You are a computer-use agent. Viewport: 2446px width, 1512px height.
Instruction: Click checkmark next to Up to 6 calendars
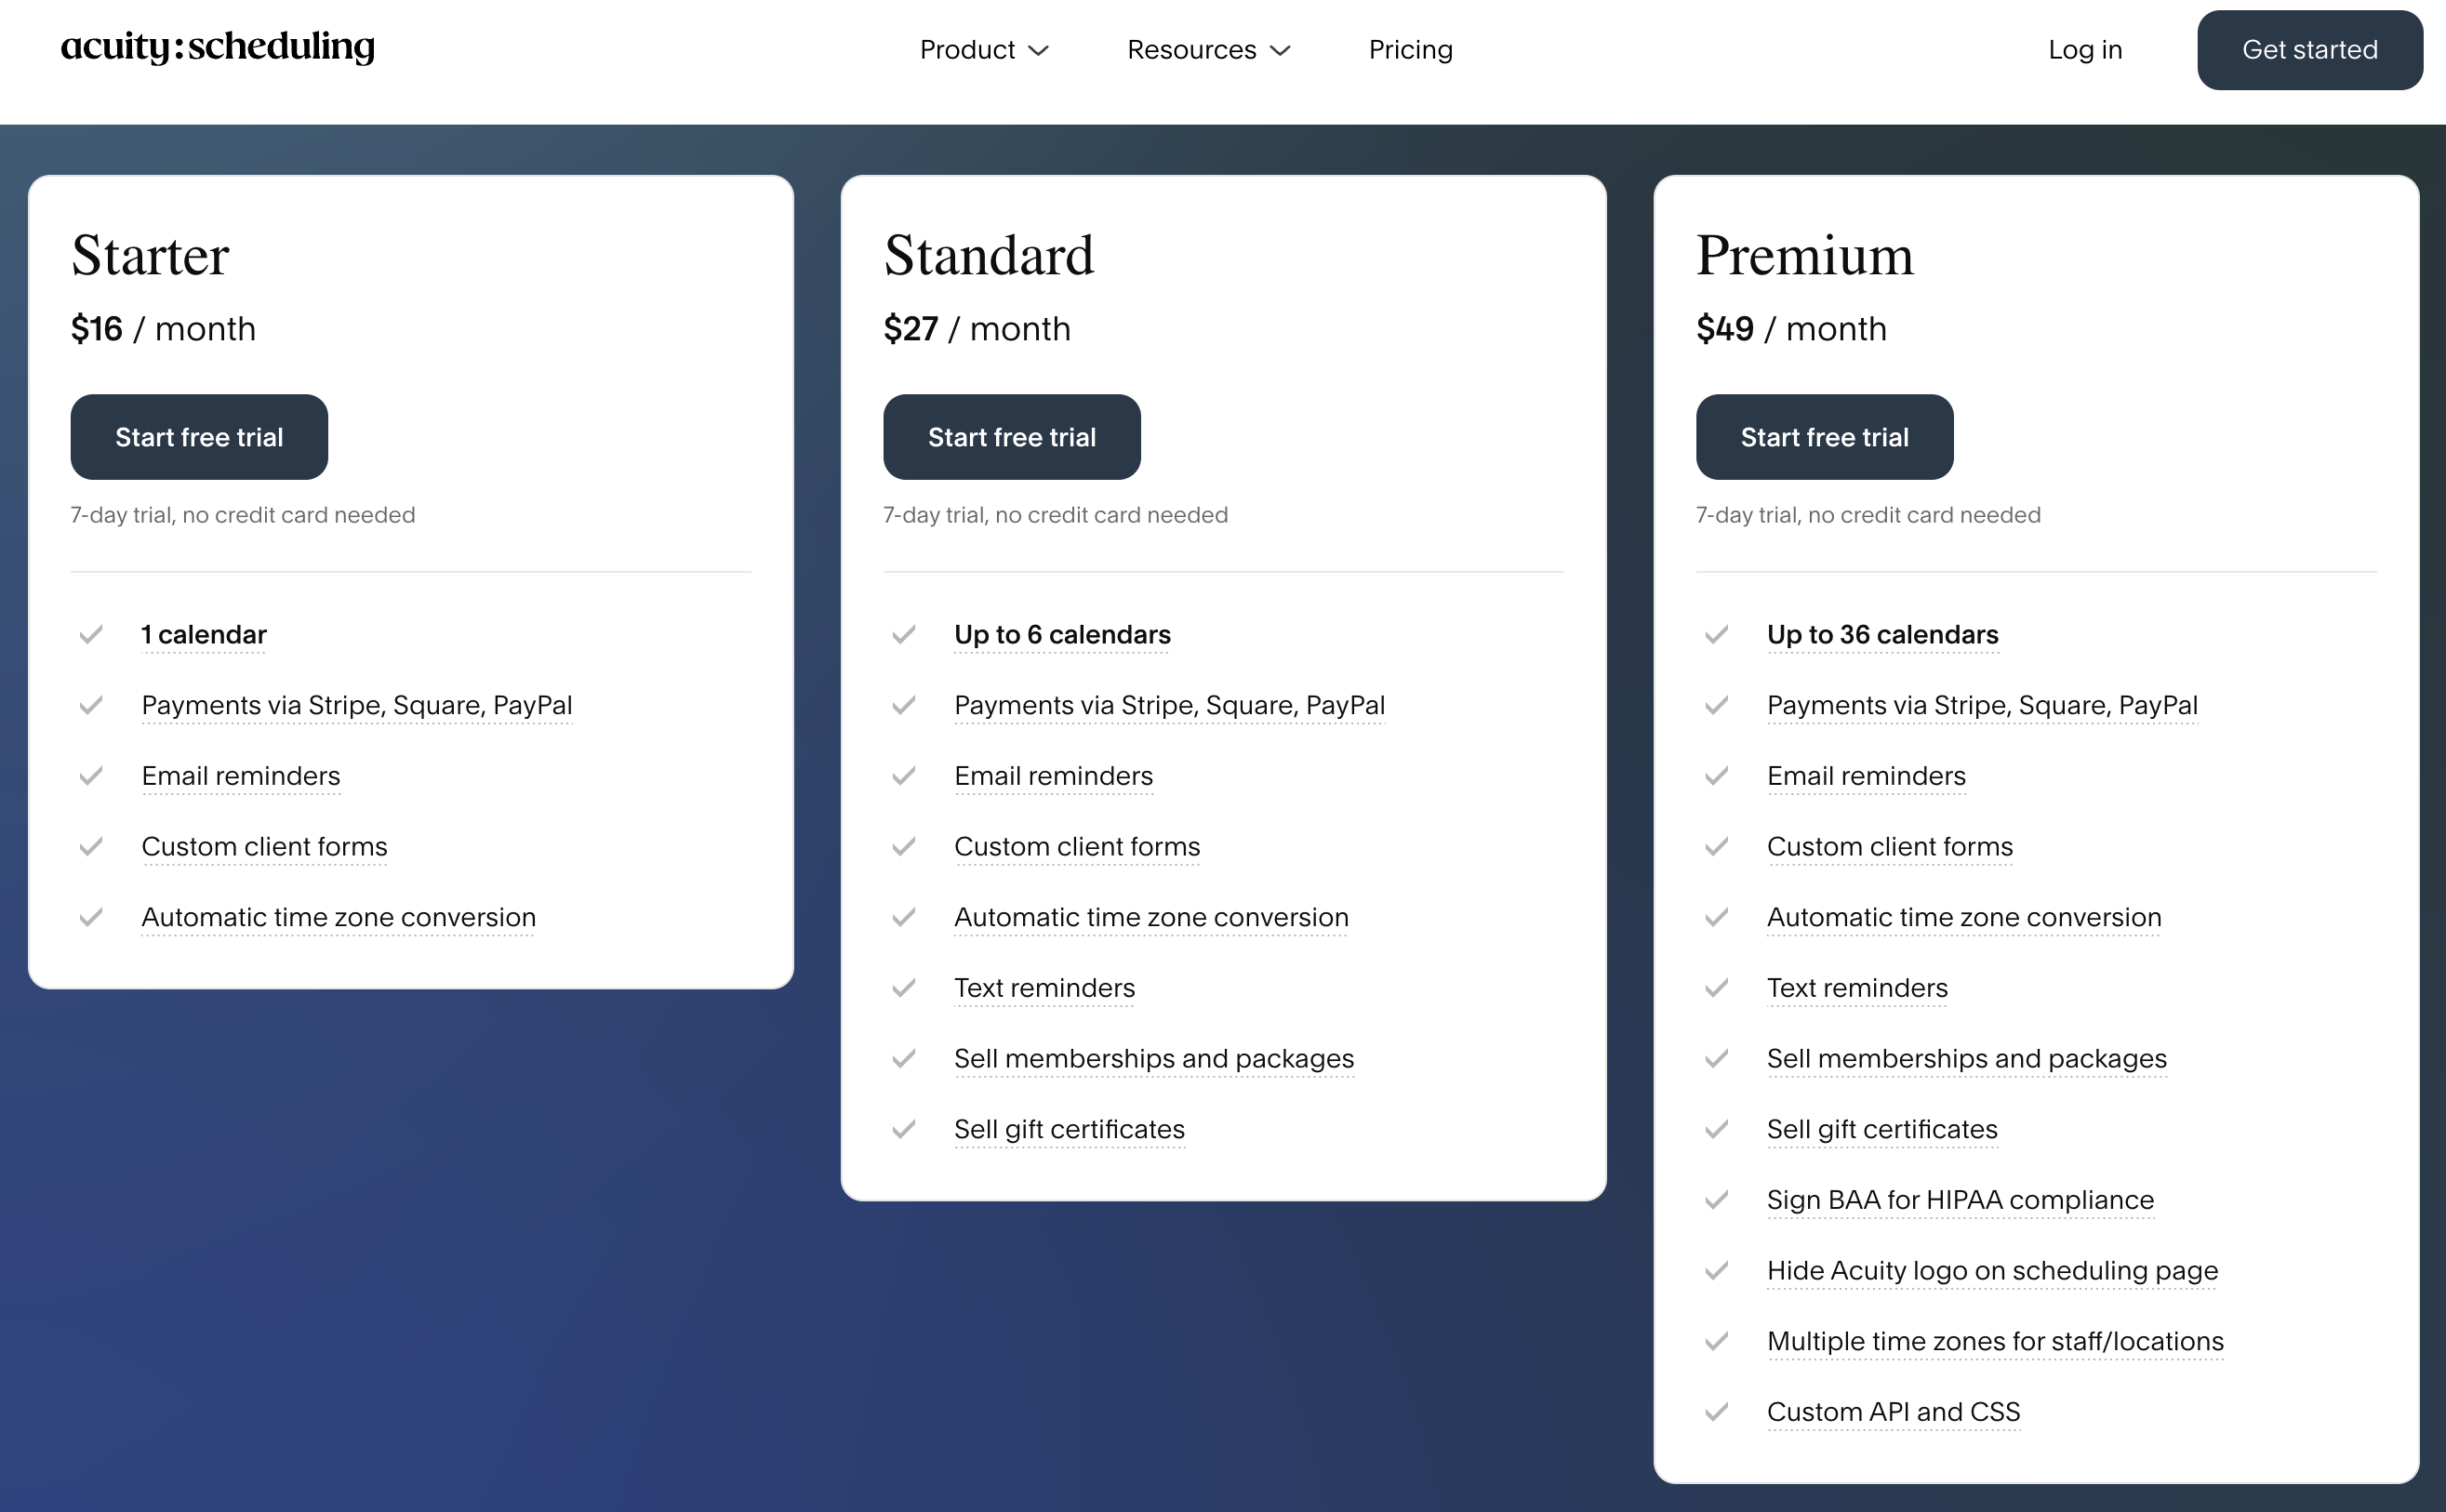pos(904,635)
